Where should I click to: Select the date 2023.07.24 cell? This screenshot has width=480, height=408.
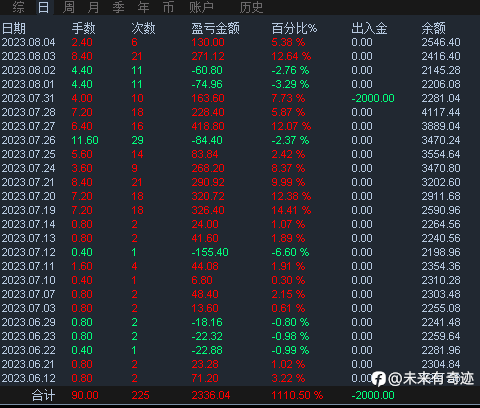[x=29, y=168]
